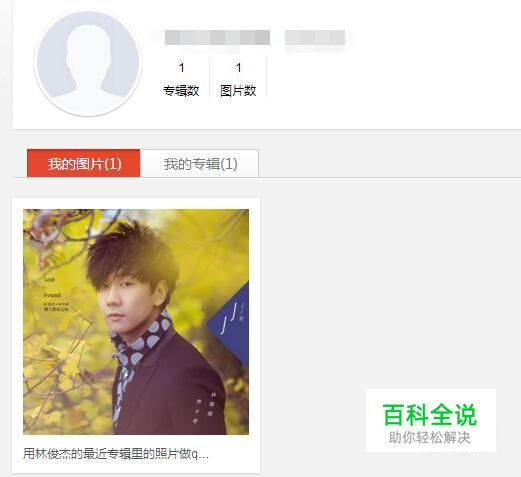Click the green 百科全说 logo text

coord(430,415)
